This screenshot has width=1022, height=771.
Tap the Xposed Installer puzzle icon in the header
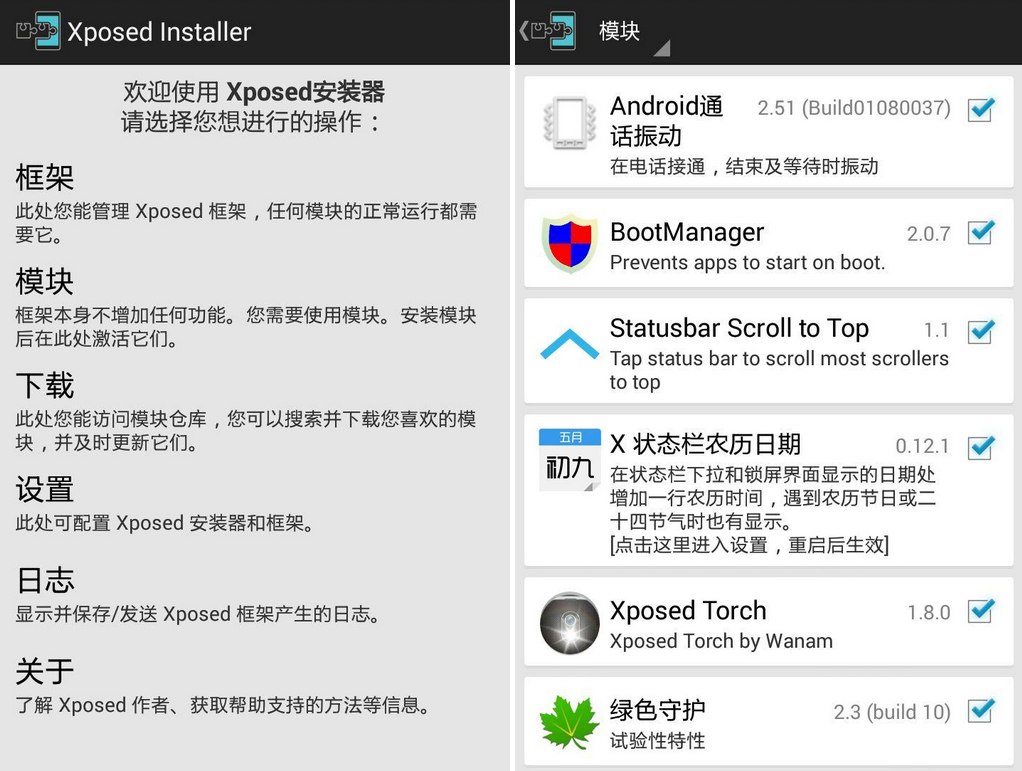(38, 31)
